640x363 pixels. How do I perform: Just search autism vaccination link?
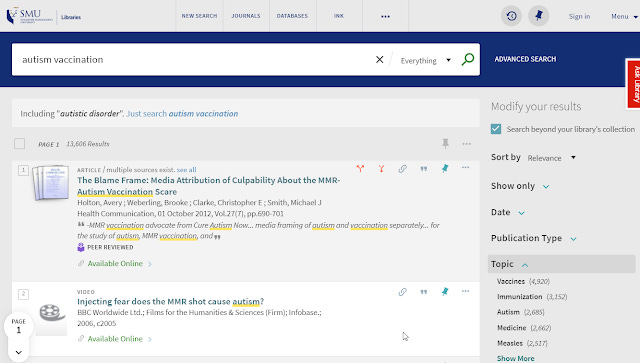tap(182, 114)
